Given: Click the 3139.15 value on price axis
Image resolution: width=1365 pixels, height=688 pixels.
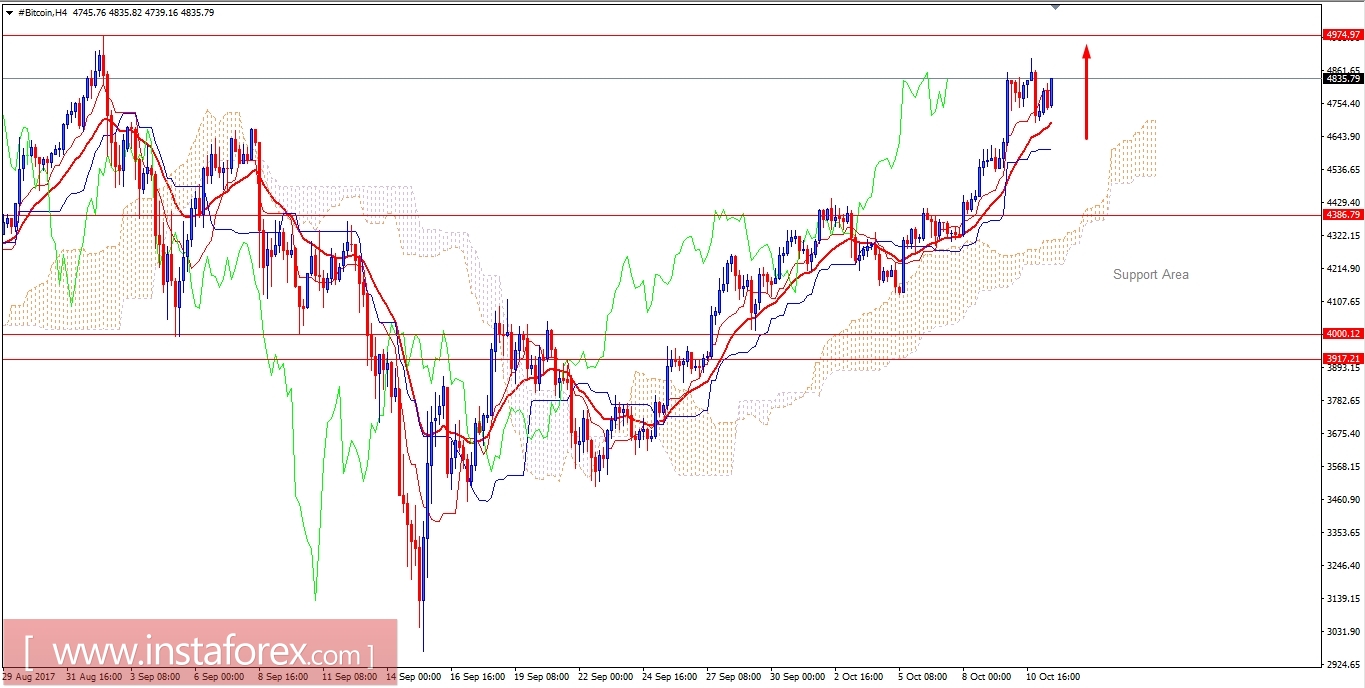Looking at the screenshot, I should [1342, 599].
